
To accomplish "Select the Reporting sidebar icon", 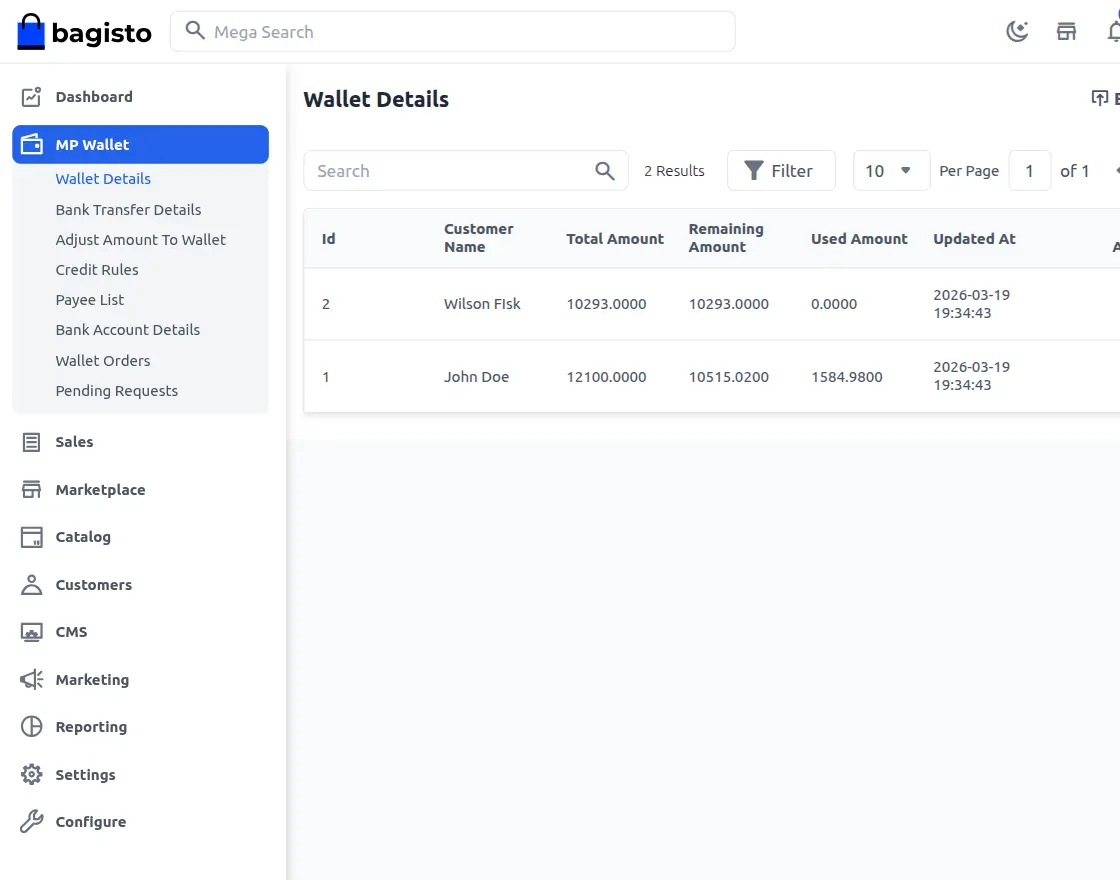I will [x=31, y=727].
